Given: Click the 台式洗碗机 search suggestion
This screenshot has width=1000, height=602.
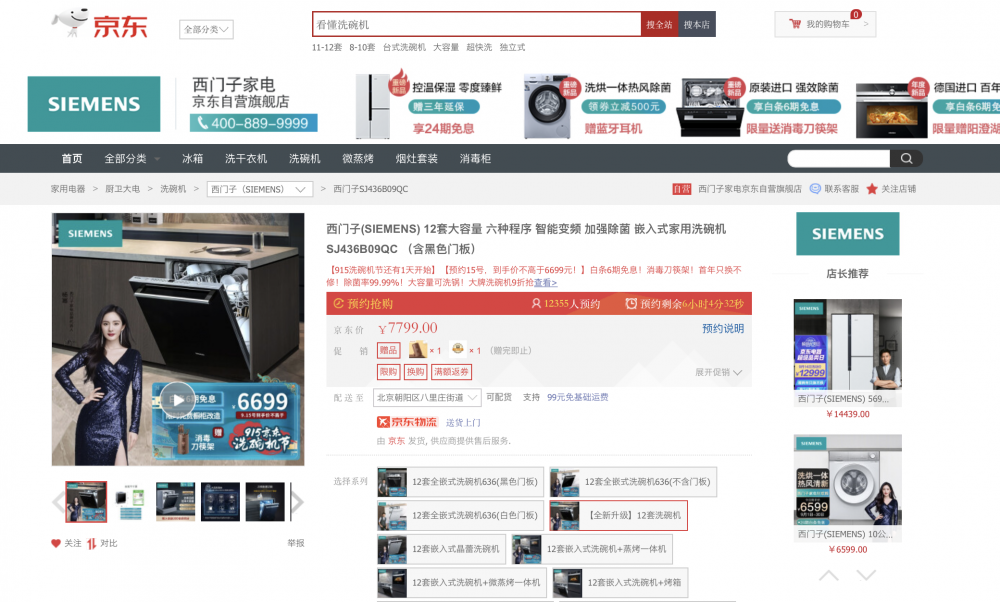Looking at the screenshot, I should (x=404, y=47).
